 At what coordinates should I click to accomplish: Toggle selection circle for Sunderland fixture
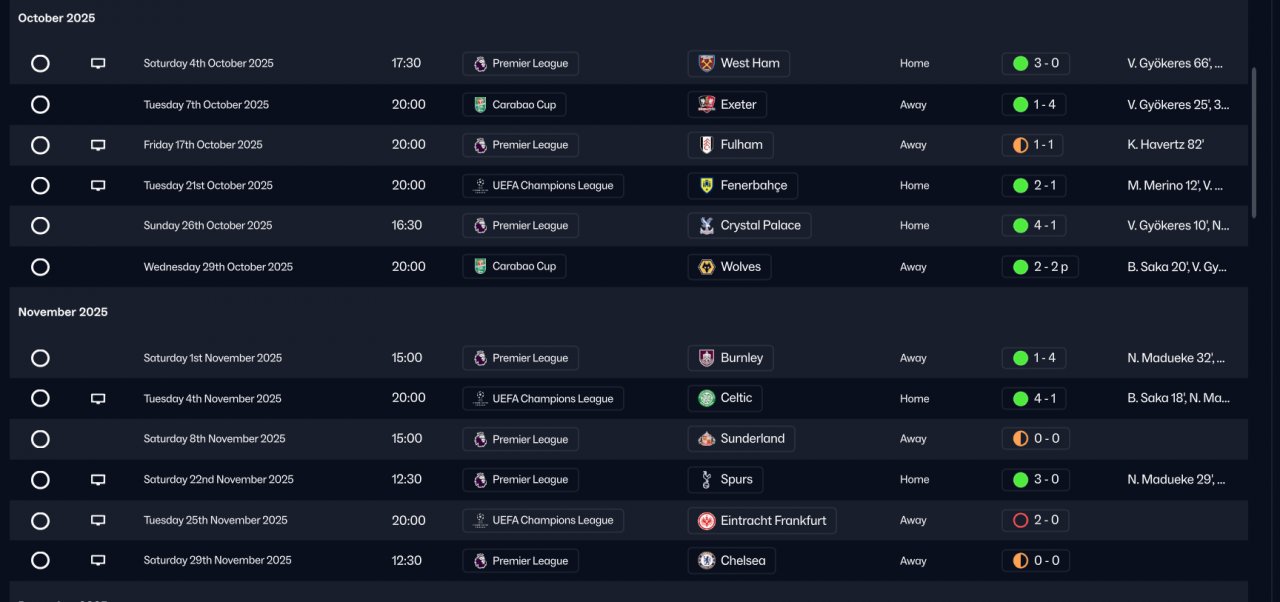coord(40,439)
